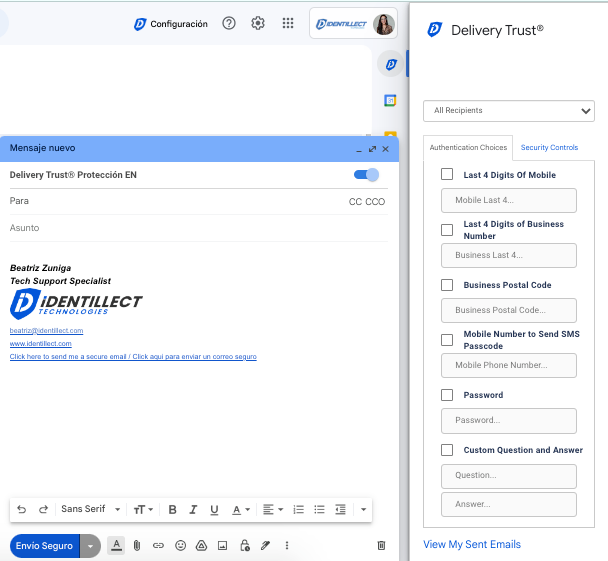The height and width of the screenshot is (561, 608).
Task: Undo last edit in compose toolbar
Action: pyautogui.click(x=22, y=509)
